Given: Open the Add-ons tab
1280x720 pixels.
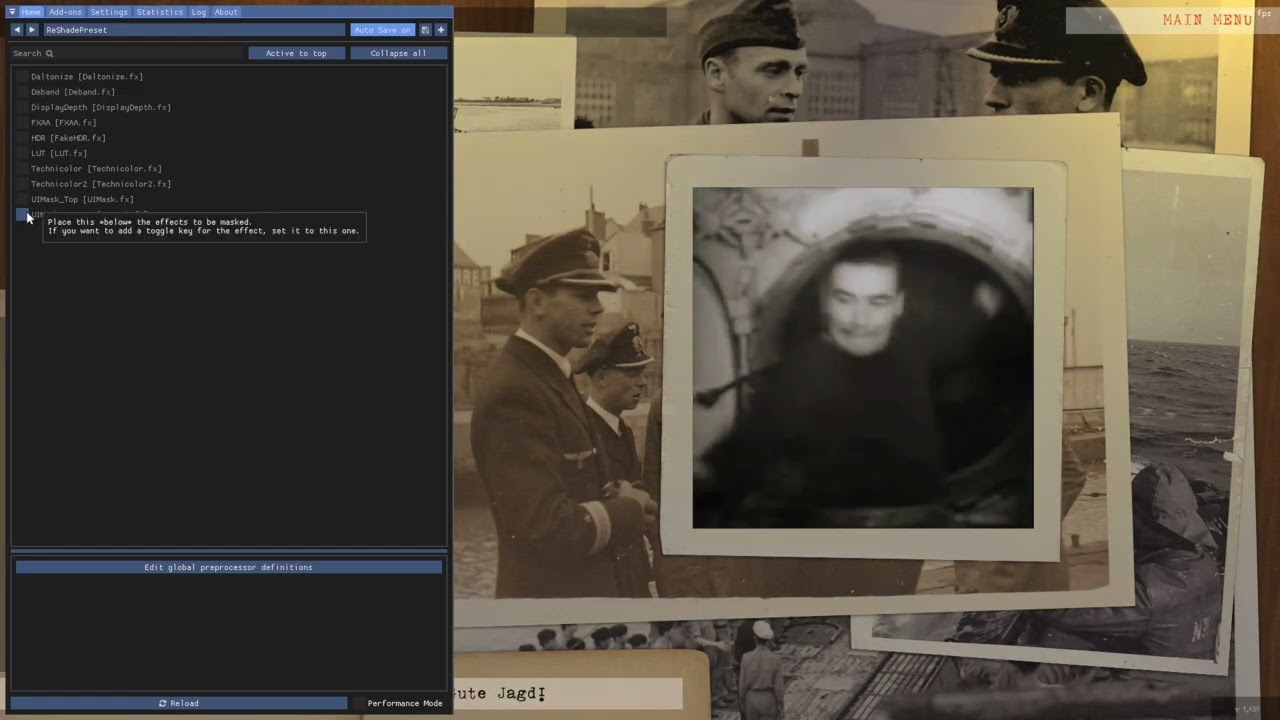Looking at the screenshot, I should point(66,12).
